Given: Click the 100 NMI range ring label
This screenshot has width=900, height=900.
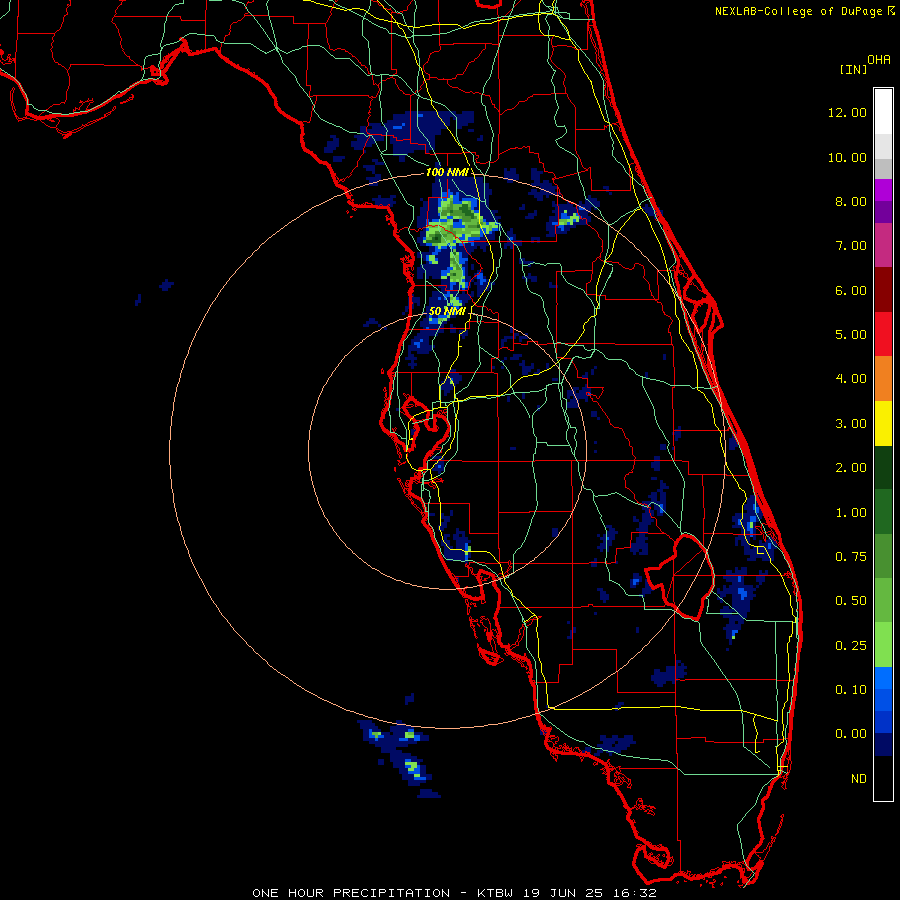Looking at the screenshot, I should click(x=449, y=172).
